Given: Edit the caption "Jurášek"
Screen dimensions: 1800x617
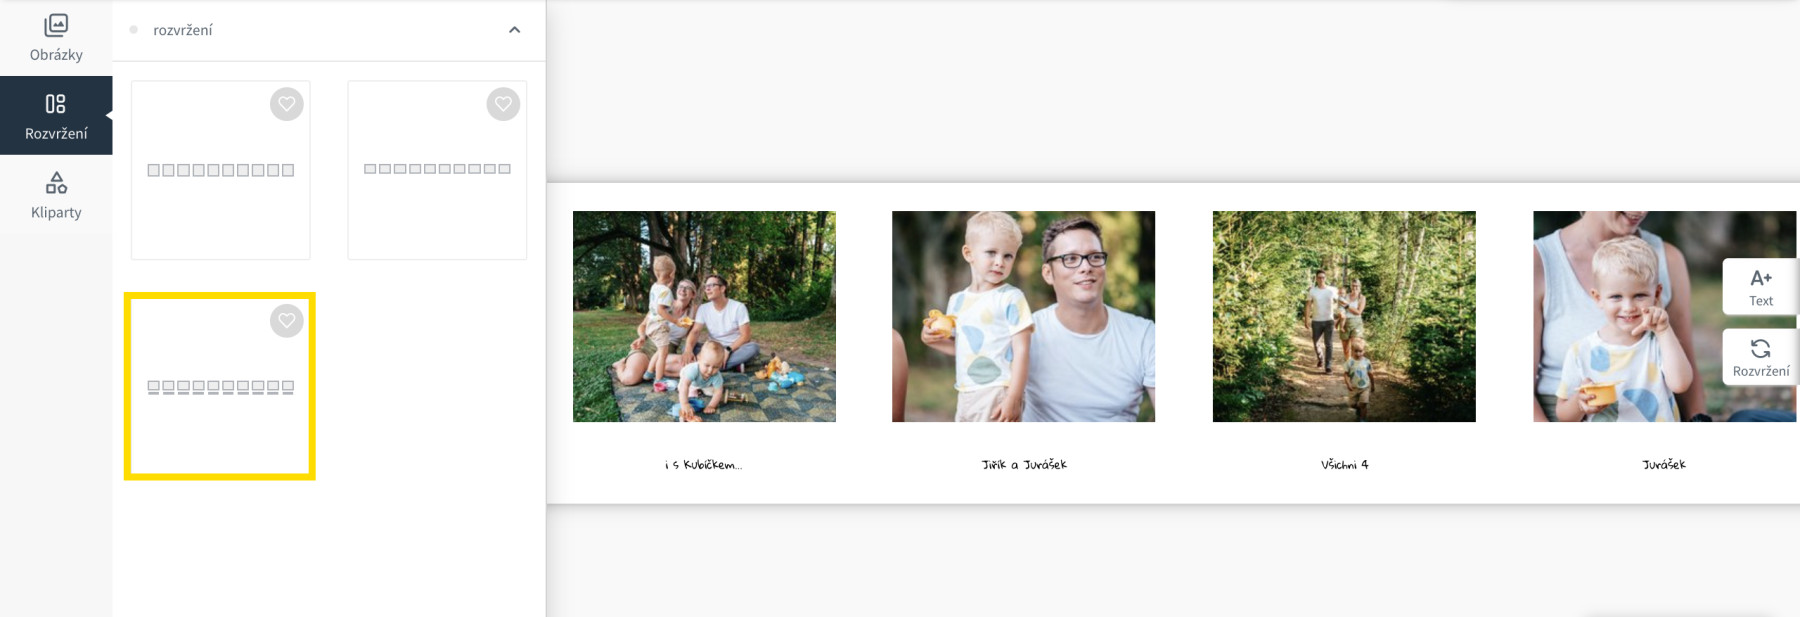Looking at the screenshot, I should click(1664, 464).
